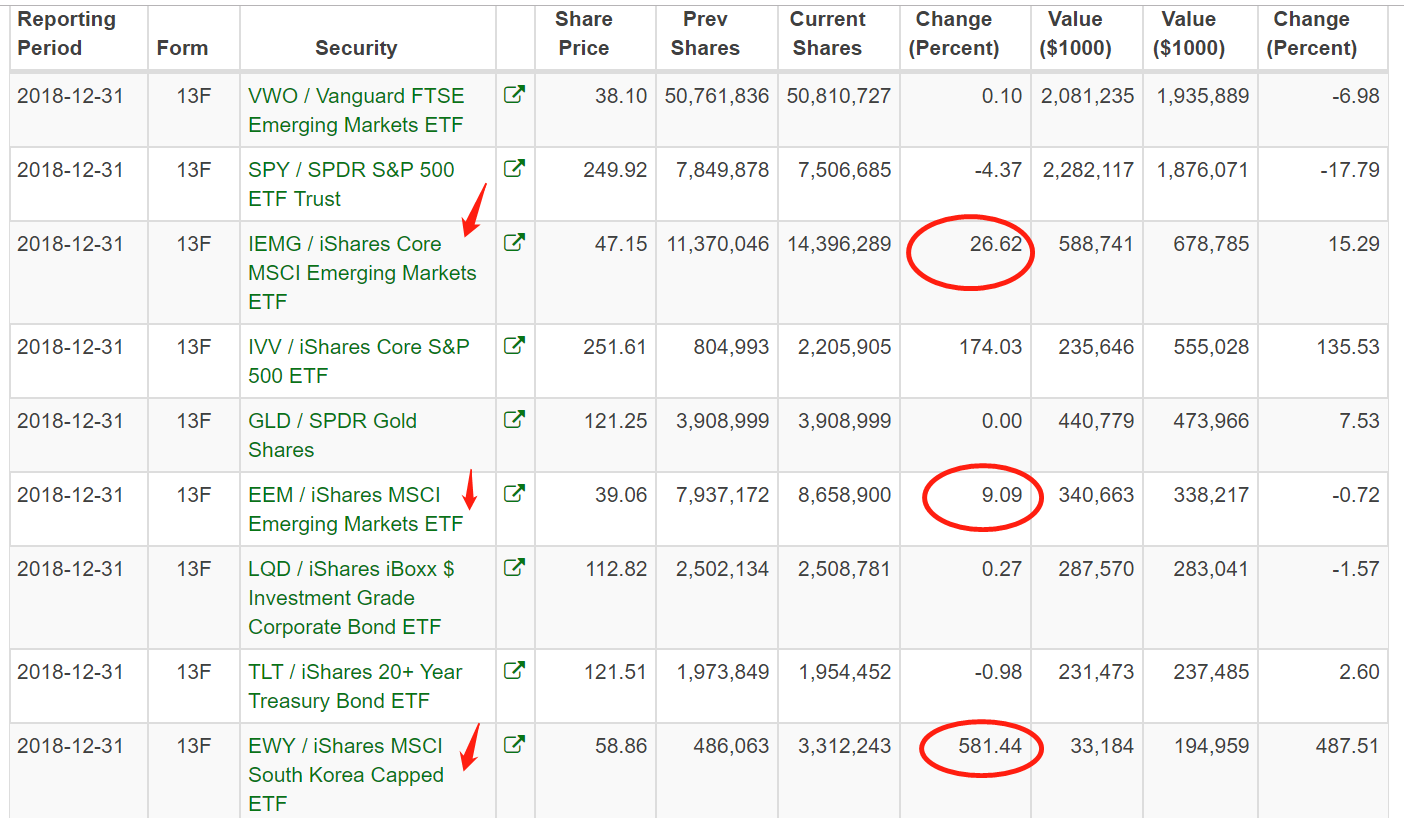Open external link icon for EWY
This screenshot has height=818, width=1404.
[x=514, y=746]
